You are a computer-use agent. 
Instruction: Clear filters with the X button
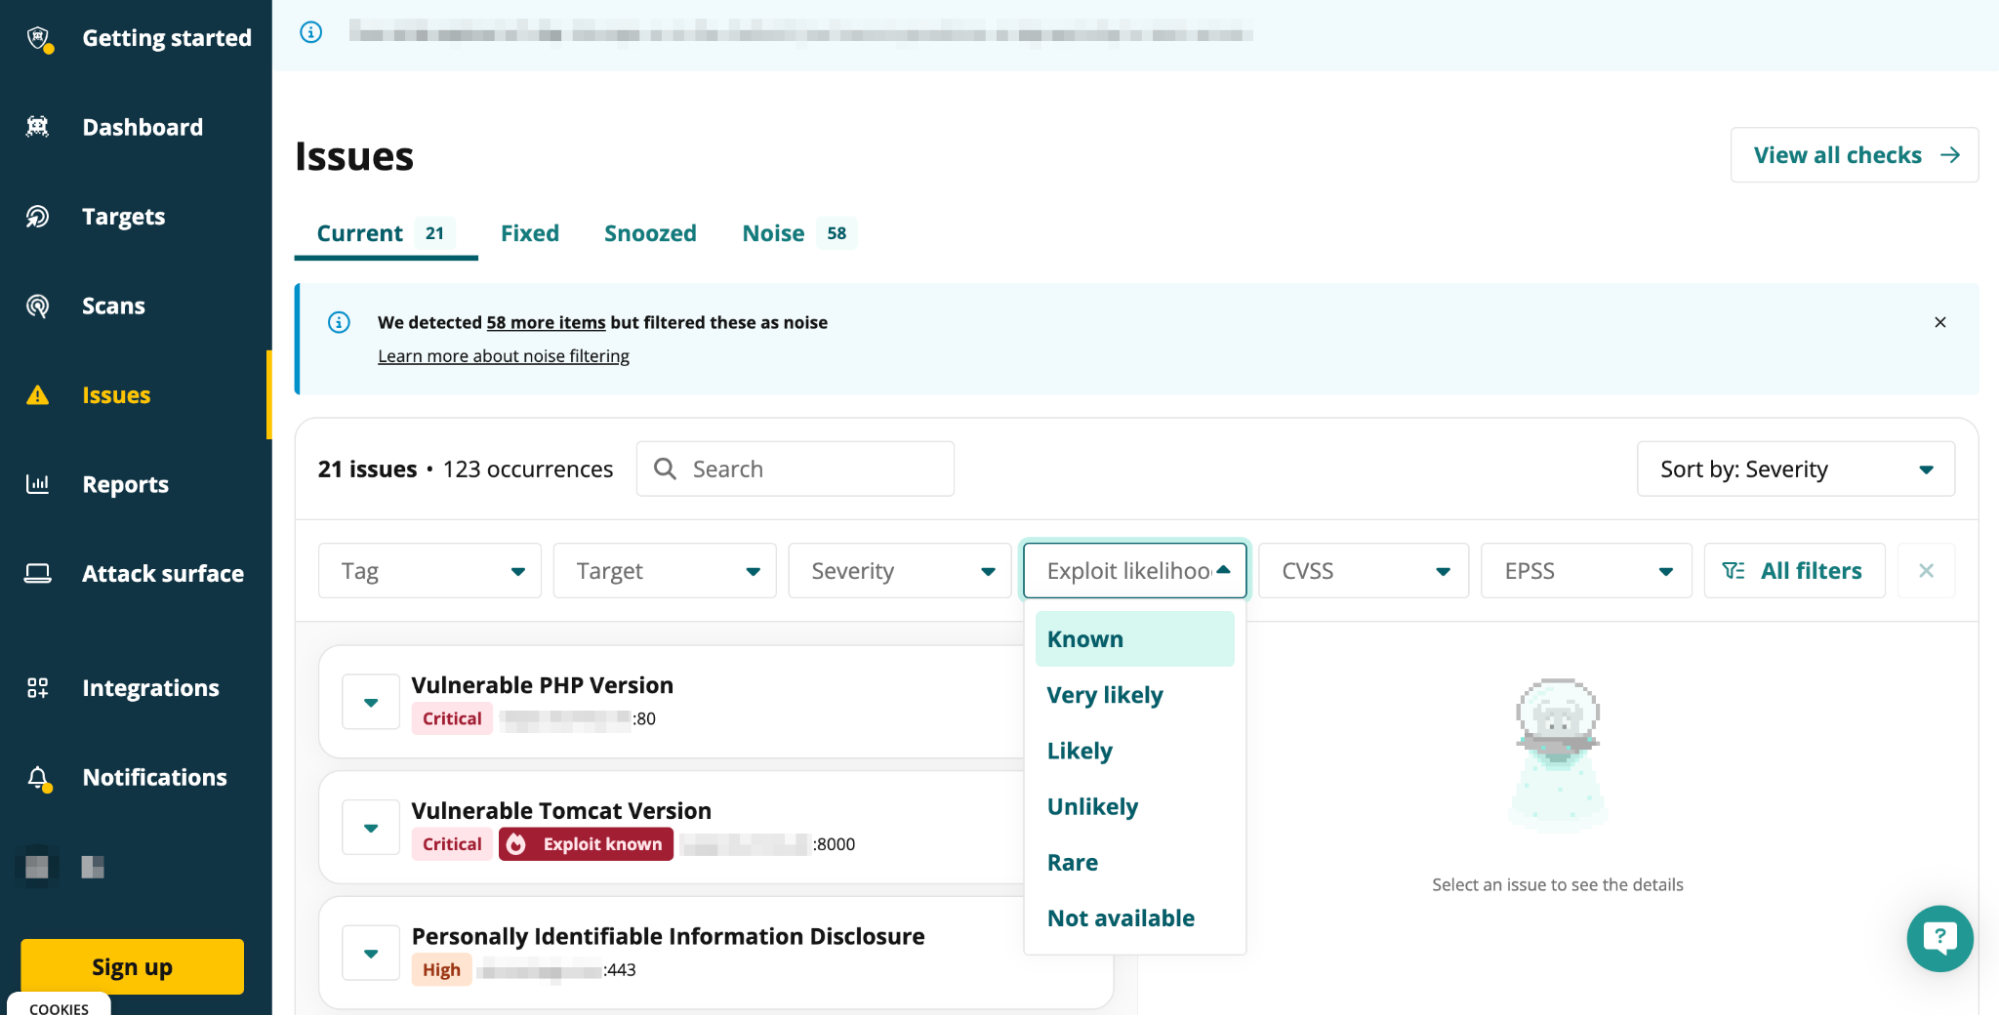[1925, 570]
